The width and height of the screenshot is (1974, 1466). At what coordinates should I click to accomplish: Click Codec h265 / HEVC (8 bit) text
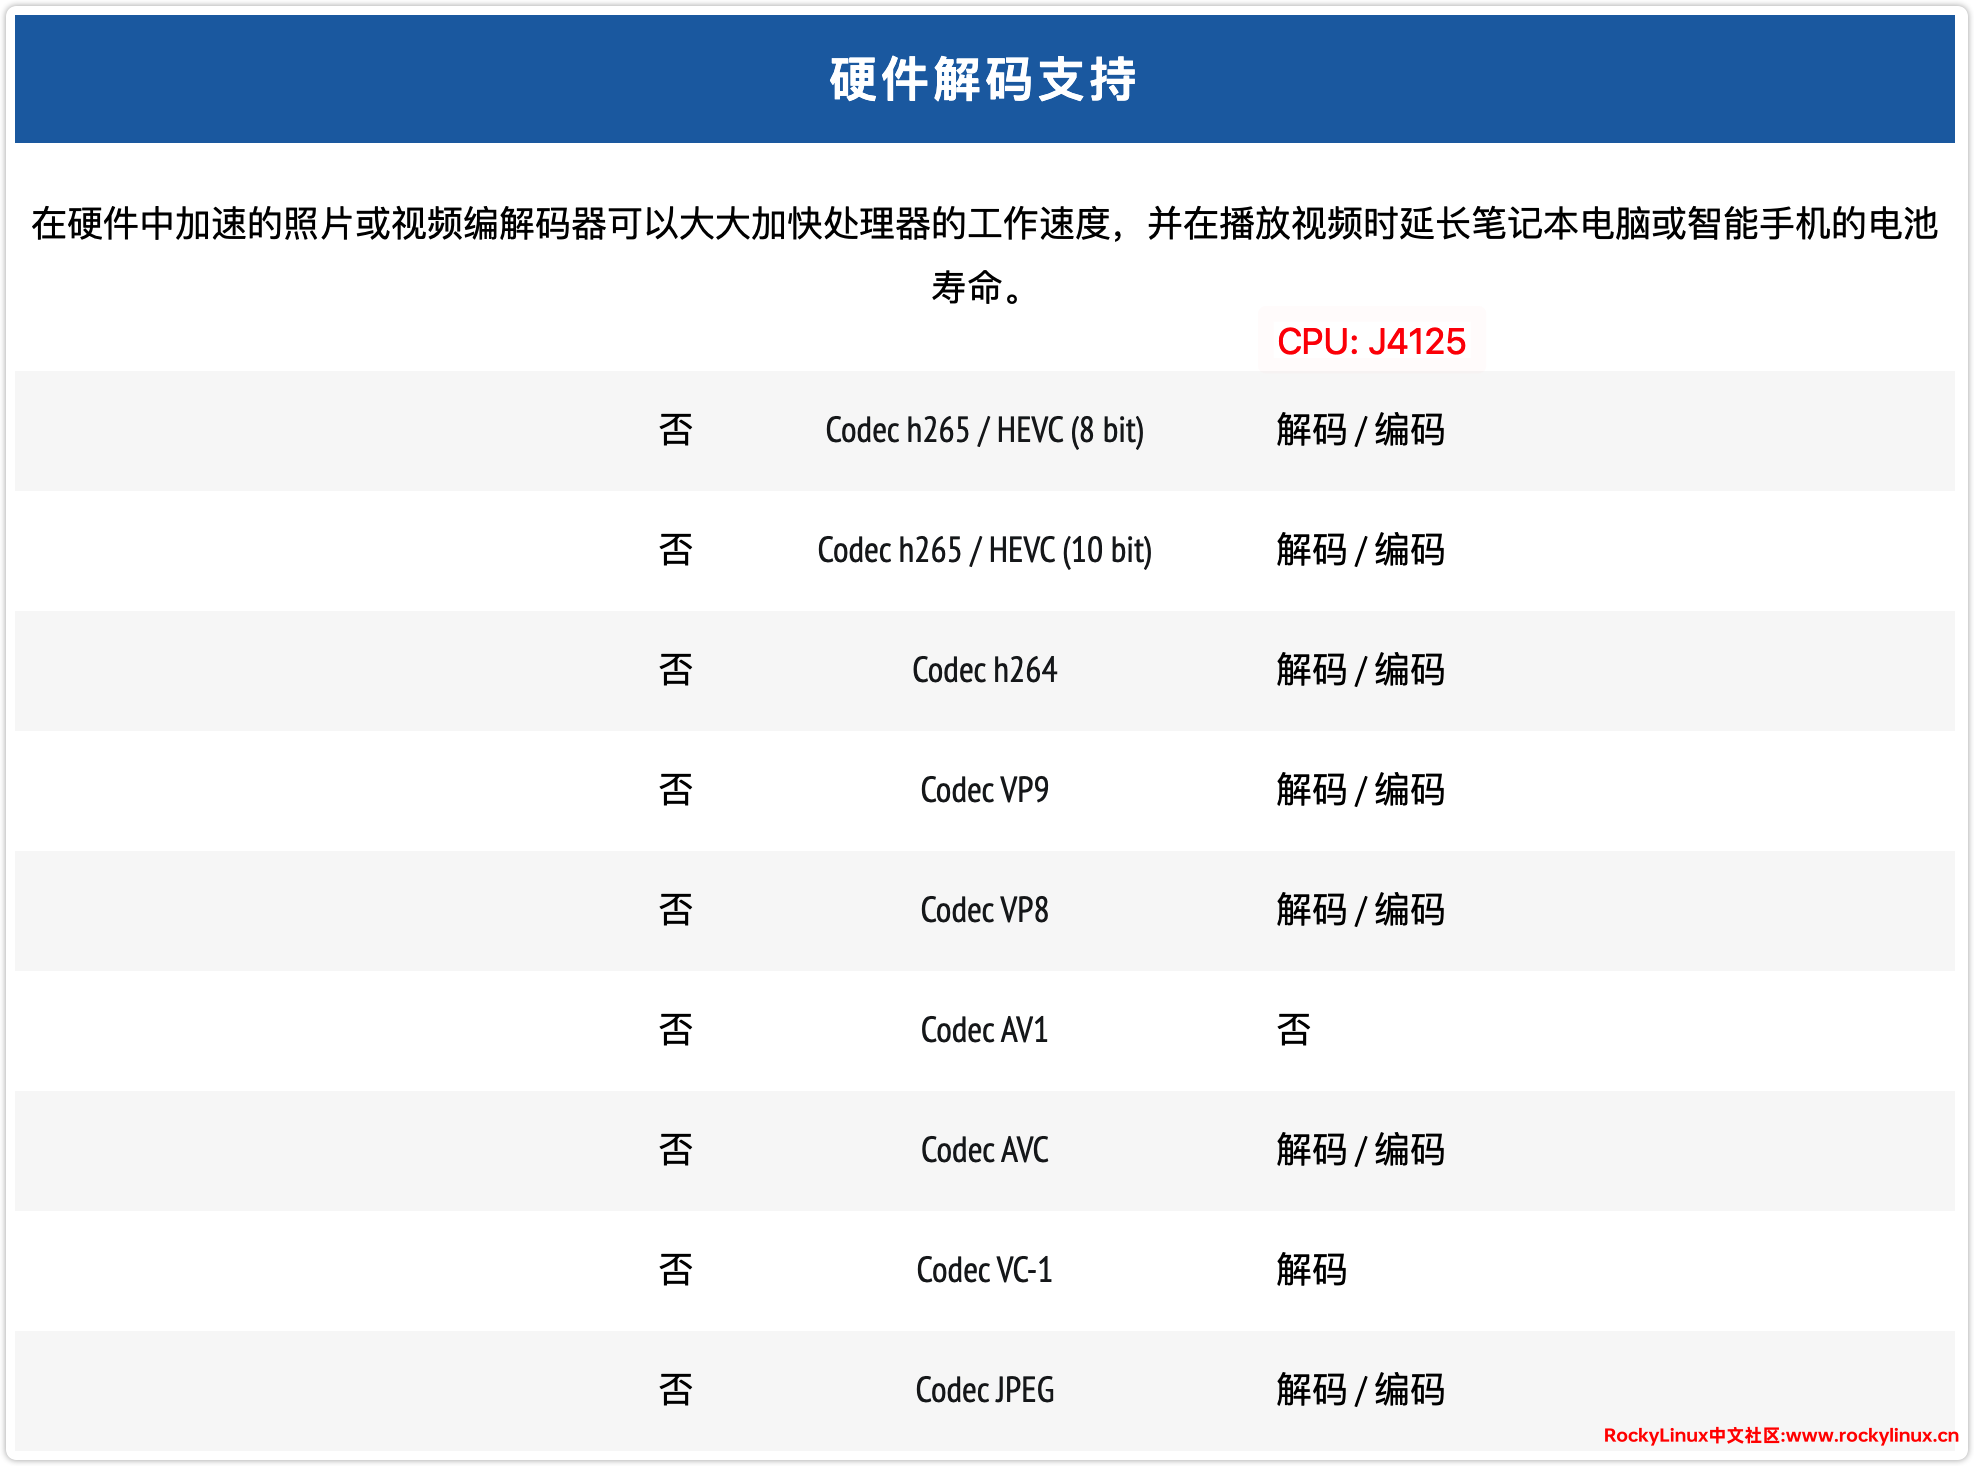[x=984, y=430]
